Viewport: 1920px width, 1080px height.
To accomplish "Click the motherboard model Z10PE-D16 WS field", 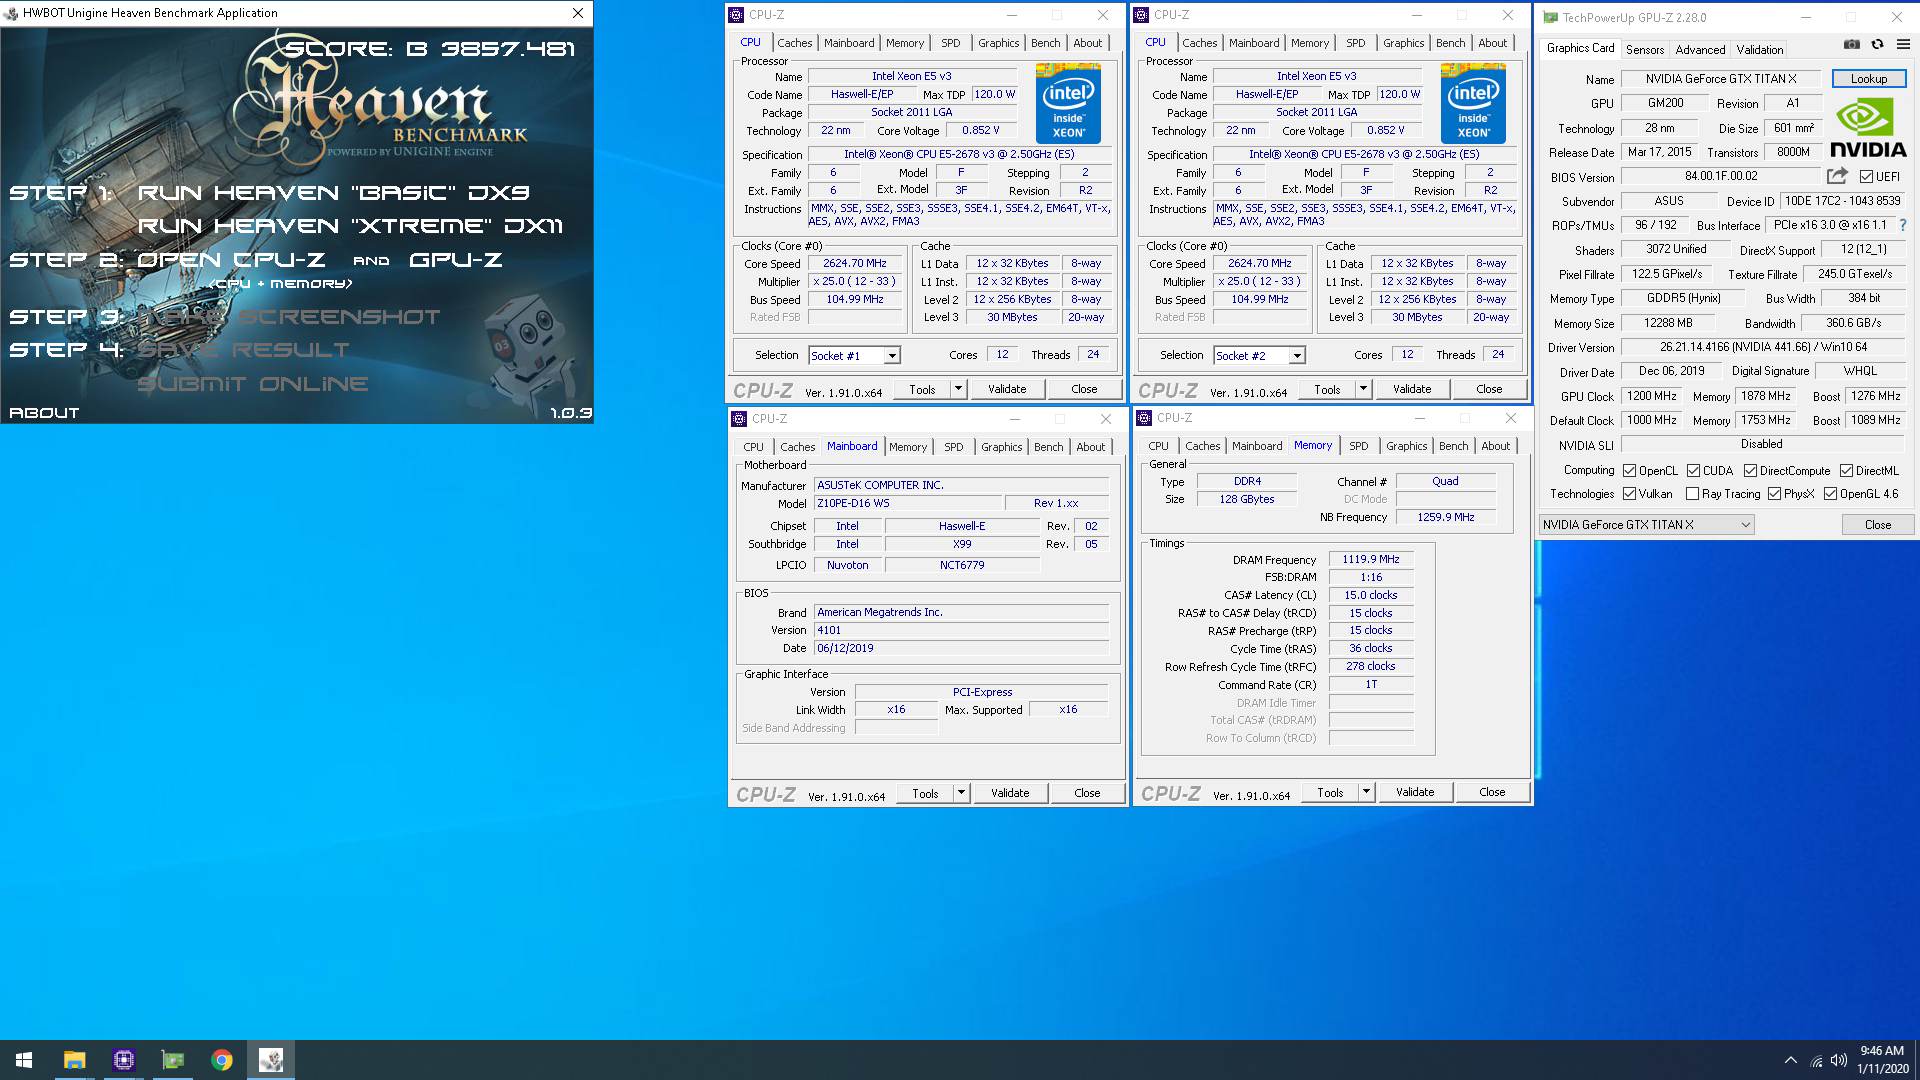I will click(908, 503).
